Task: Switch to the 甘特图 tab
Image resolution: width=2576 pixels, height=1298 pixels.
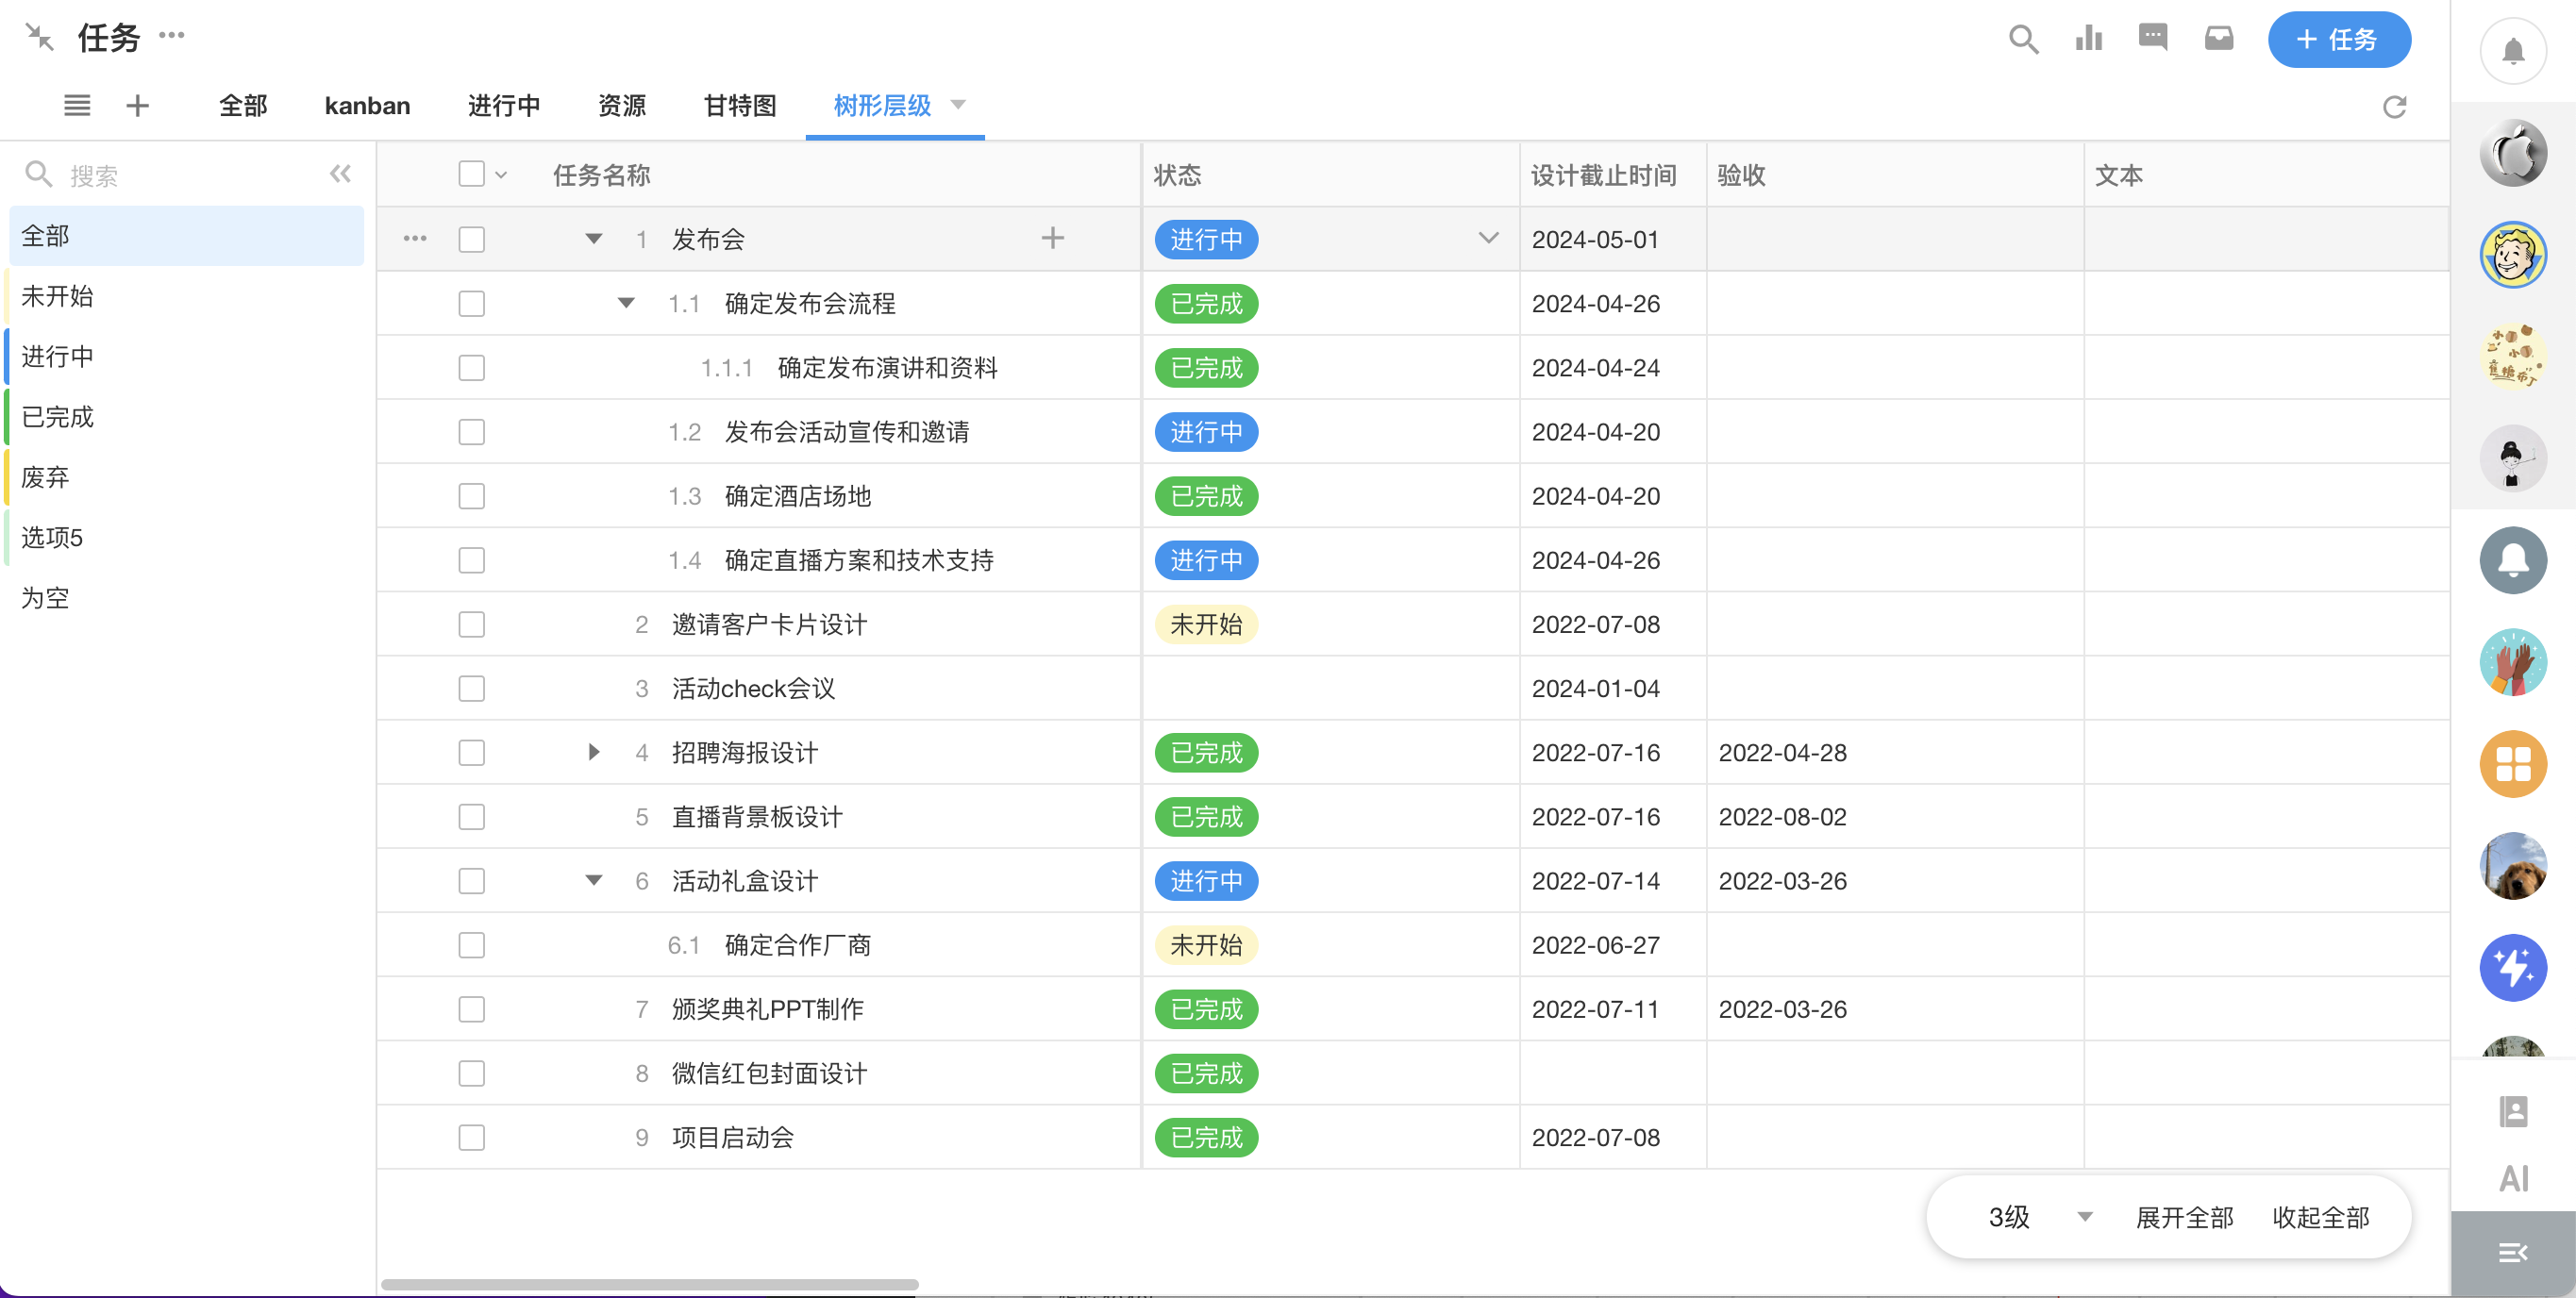Action: point(740,105)
